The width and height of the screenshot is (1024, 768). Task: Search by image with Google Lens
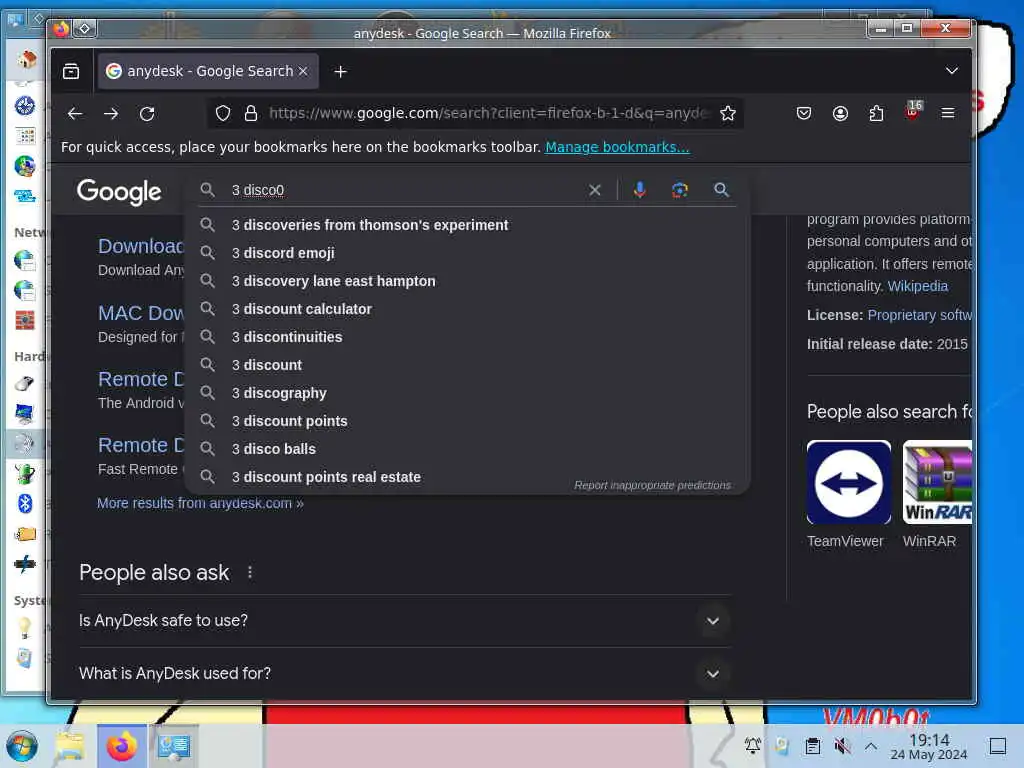point(680,190)
